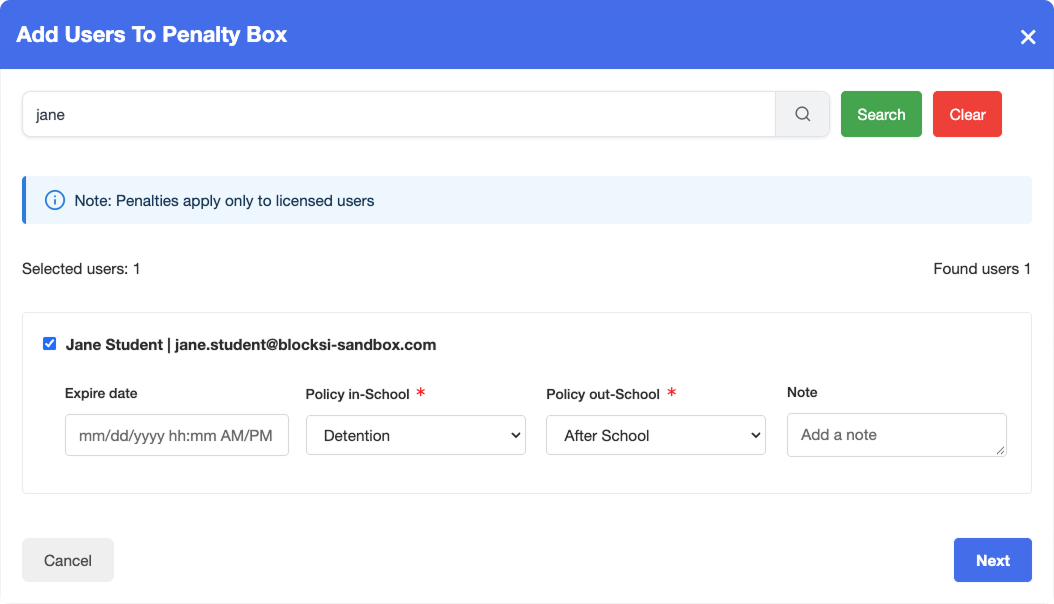Click the blue Next button

click(992, 560)
